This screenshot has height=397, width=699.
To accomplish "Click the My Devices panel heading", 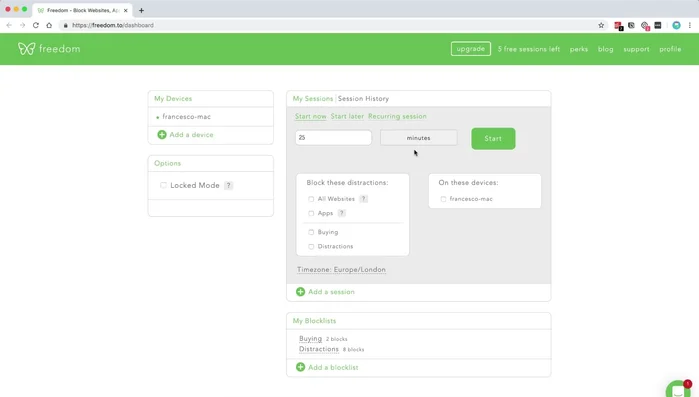I will (x=173, y=98).
